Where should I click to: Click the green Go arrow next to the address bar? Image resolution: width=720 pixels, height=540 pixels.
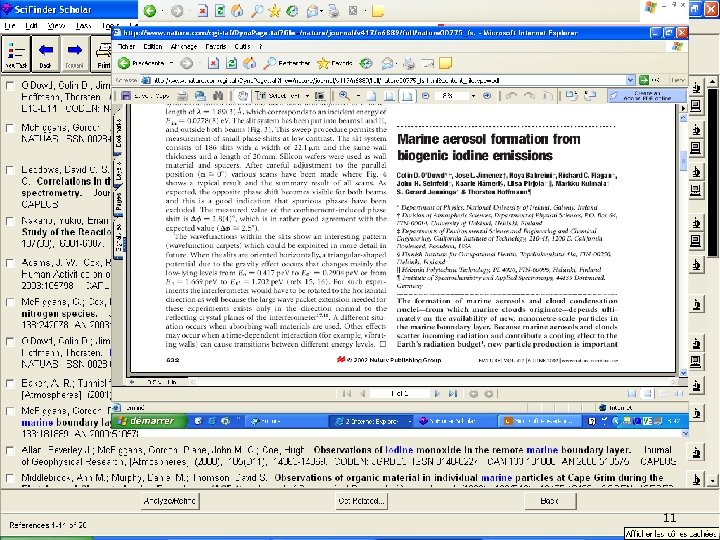point(644,80)
